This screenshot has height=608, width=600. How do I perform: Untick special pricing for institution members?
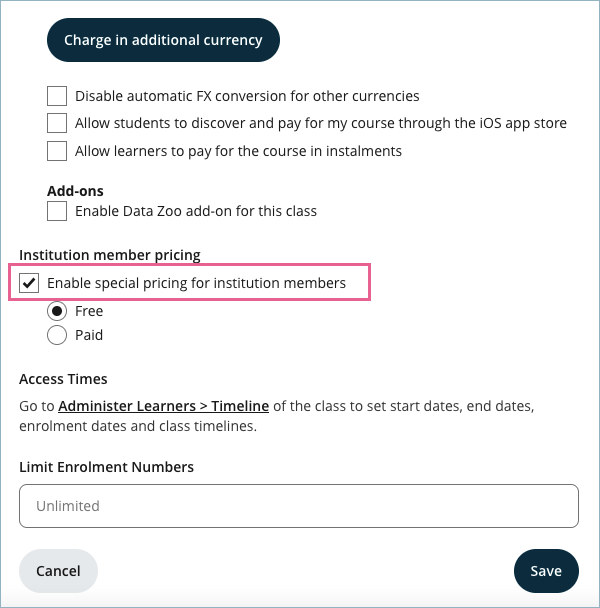pos(29,283)
